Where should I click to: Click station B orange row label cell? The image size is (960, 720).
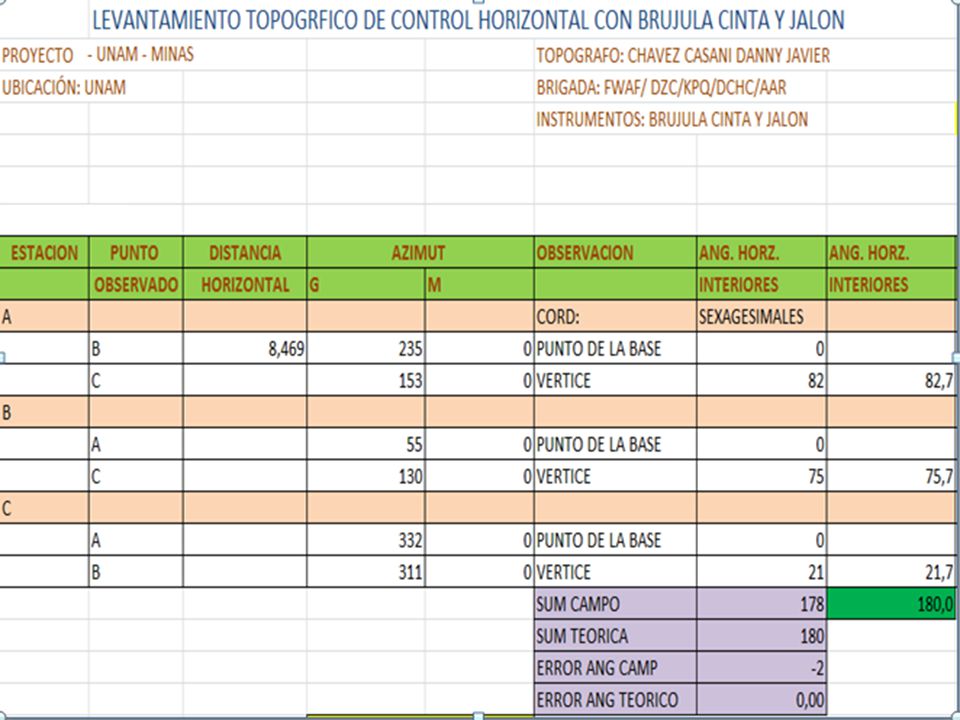[x=44, y=412]
